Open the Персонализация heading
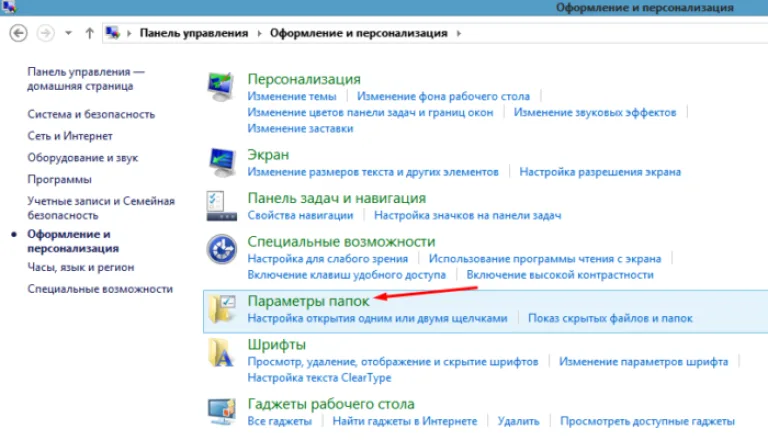This screenshot has width=768, height=440. pos(304,79)
